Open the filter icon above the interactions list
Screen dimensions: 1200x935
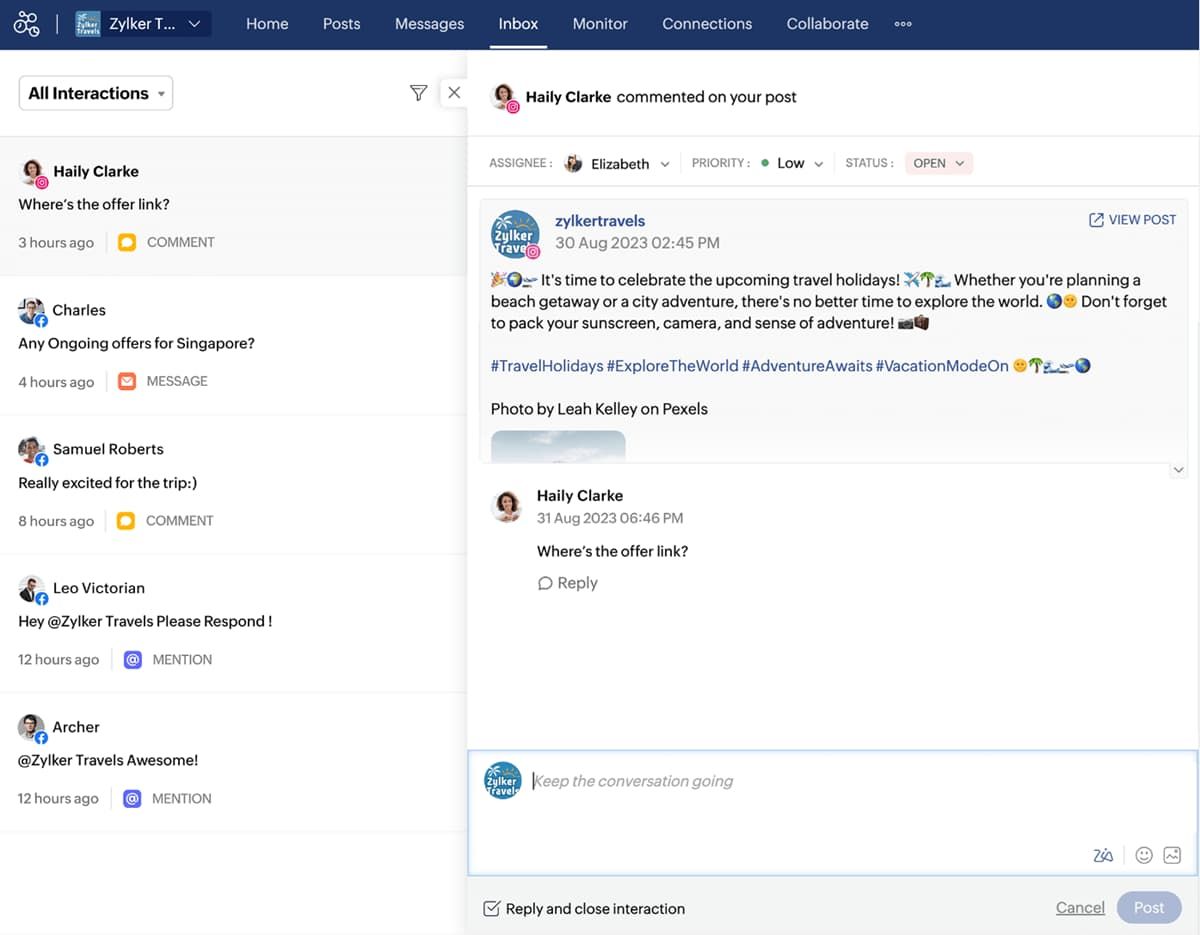[x=418, y=92]
